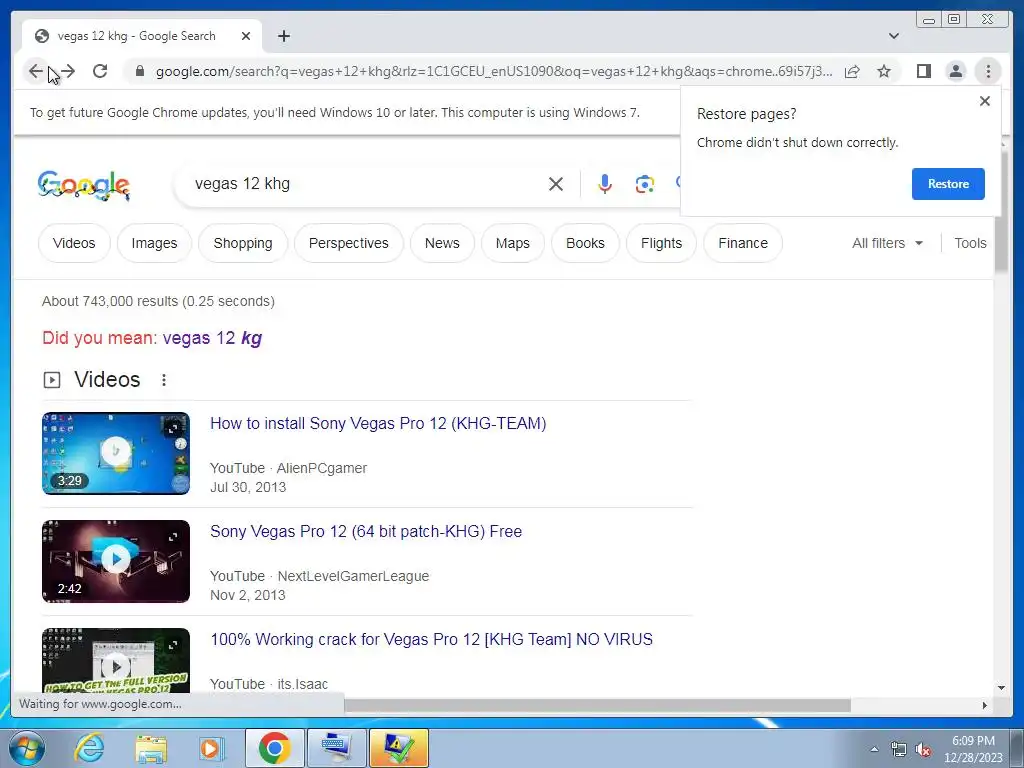1024x768 pixels.
Task: Click the its.Isaac video thumbnail
Action: (x=116, y=660)
